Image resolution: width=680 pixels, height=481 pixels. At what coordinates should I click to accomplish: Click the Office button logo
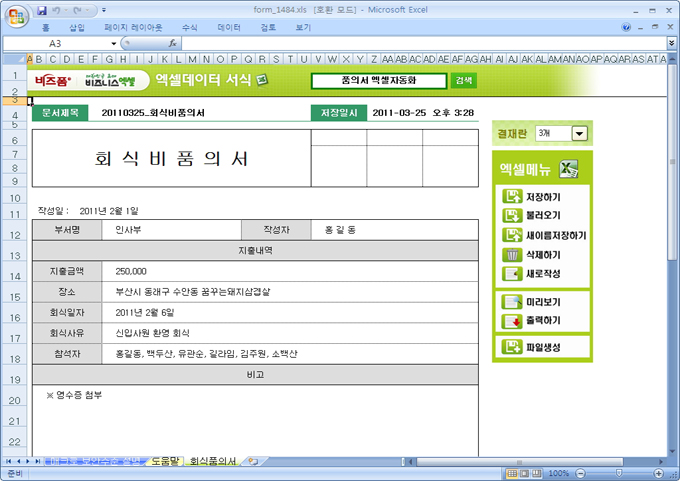17,16
